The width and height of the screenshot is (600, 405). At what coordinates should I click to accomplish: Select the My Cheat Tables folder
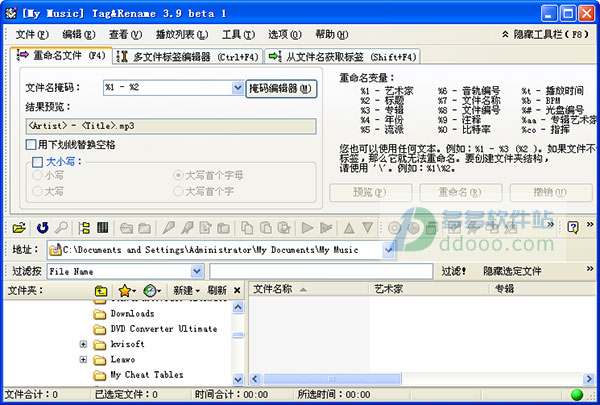coord(147,375)
